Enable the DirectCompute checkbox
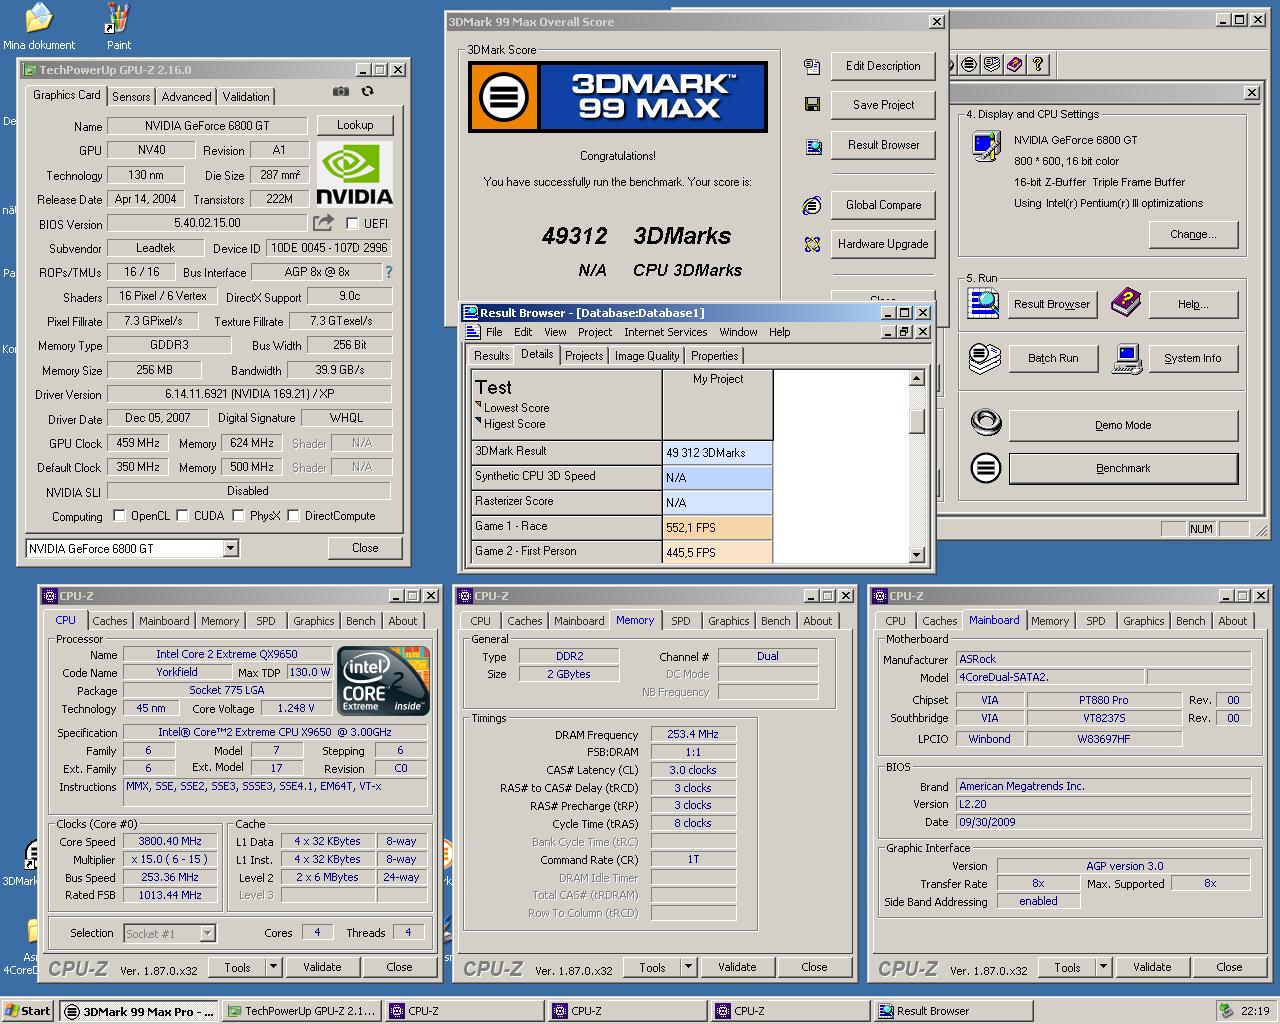The image size is (1280, 1024). pyautogui.click(x=293, y=516)
